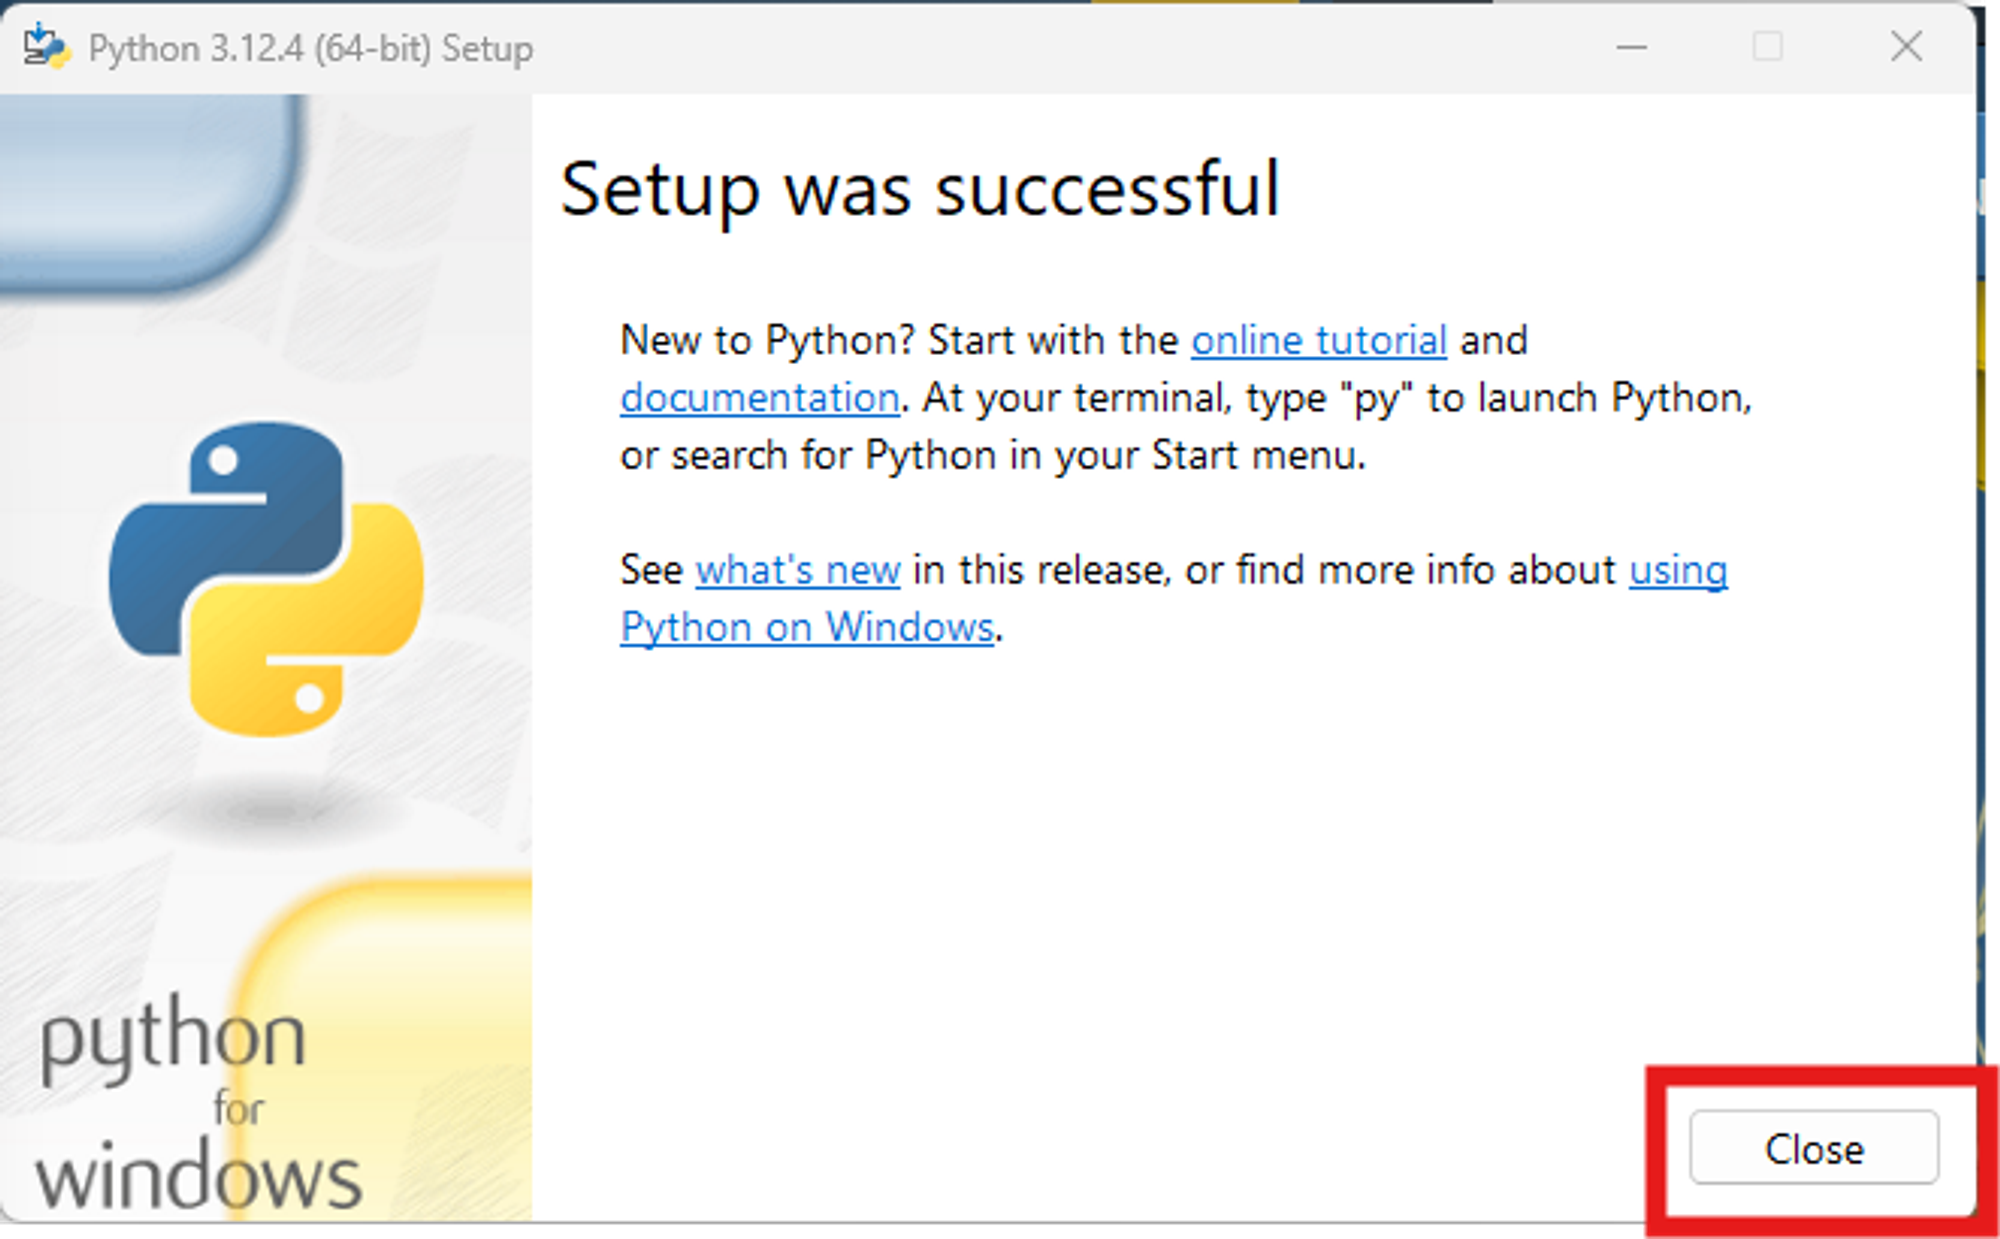This screenshot has width=2000, height=1239.
Task: Click the 'python' wordmark text
Action: click(172, 1038)
